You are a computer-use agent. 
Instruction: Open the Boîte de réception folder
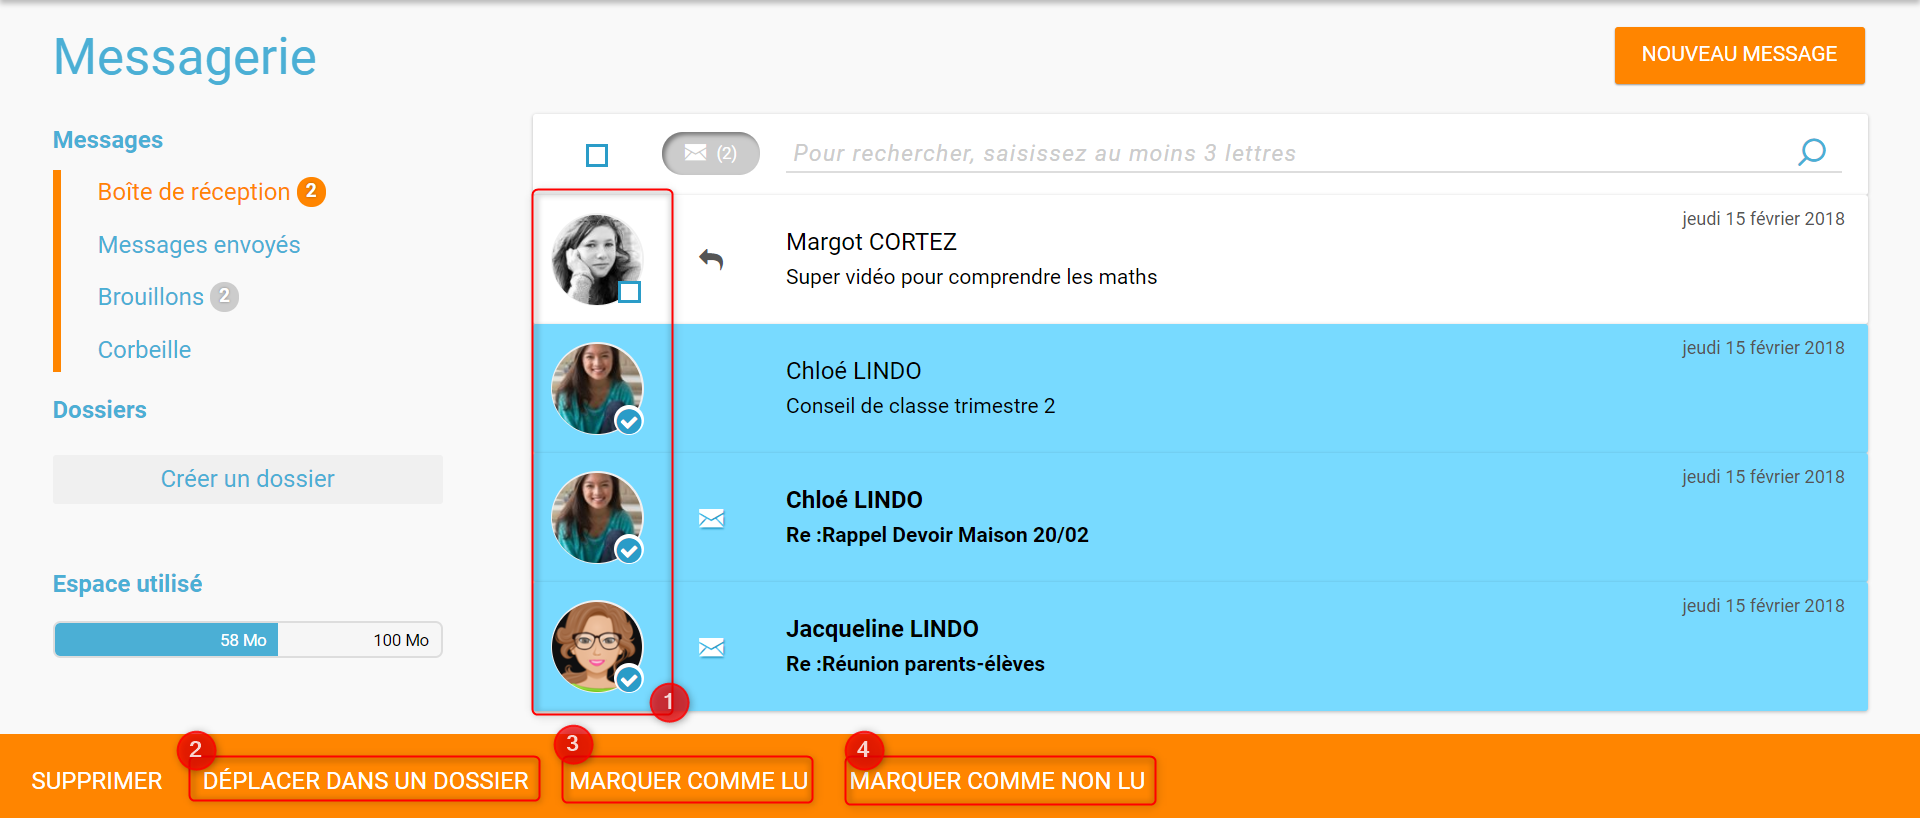click(194, 192)
